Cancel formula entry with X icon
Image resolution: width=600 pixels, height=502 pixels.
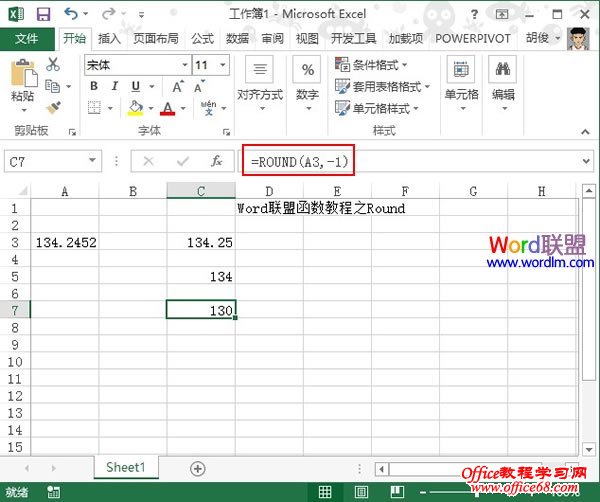point(148,161)
